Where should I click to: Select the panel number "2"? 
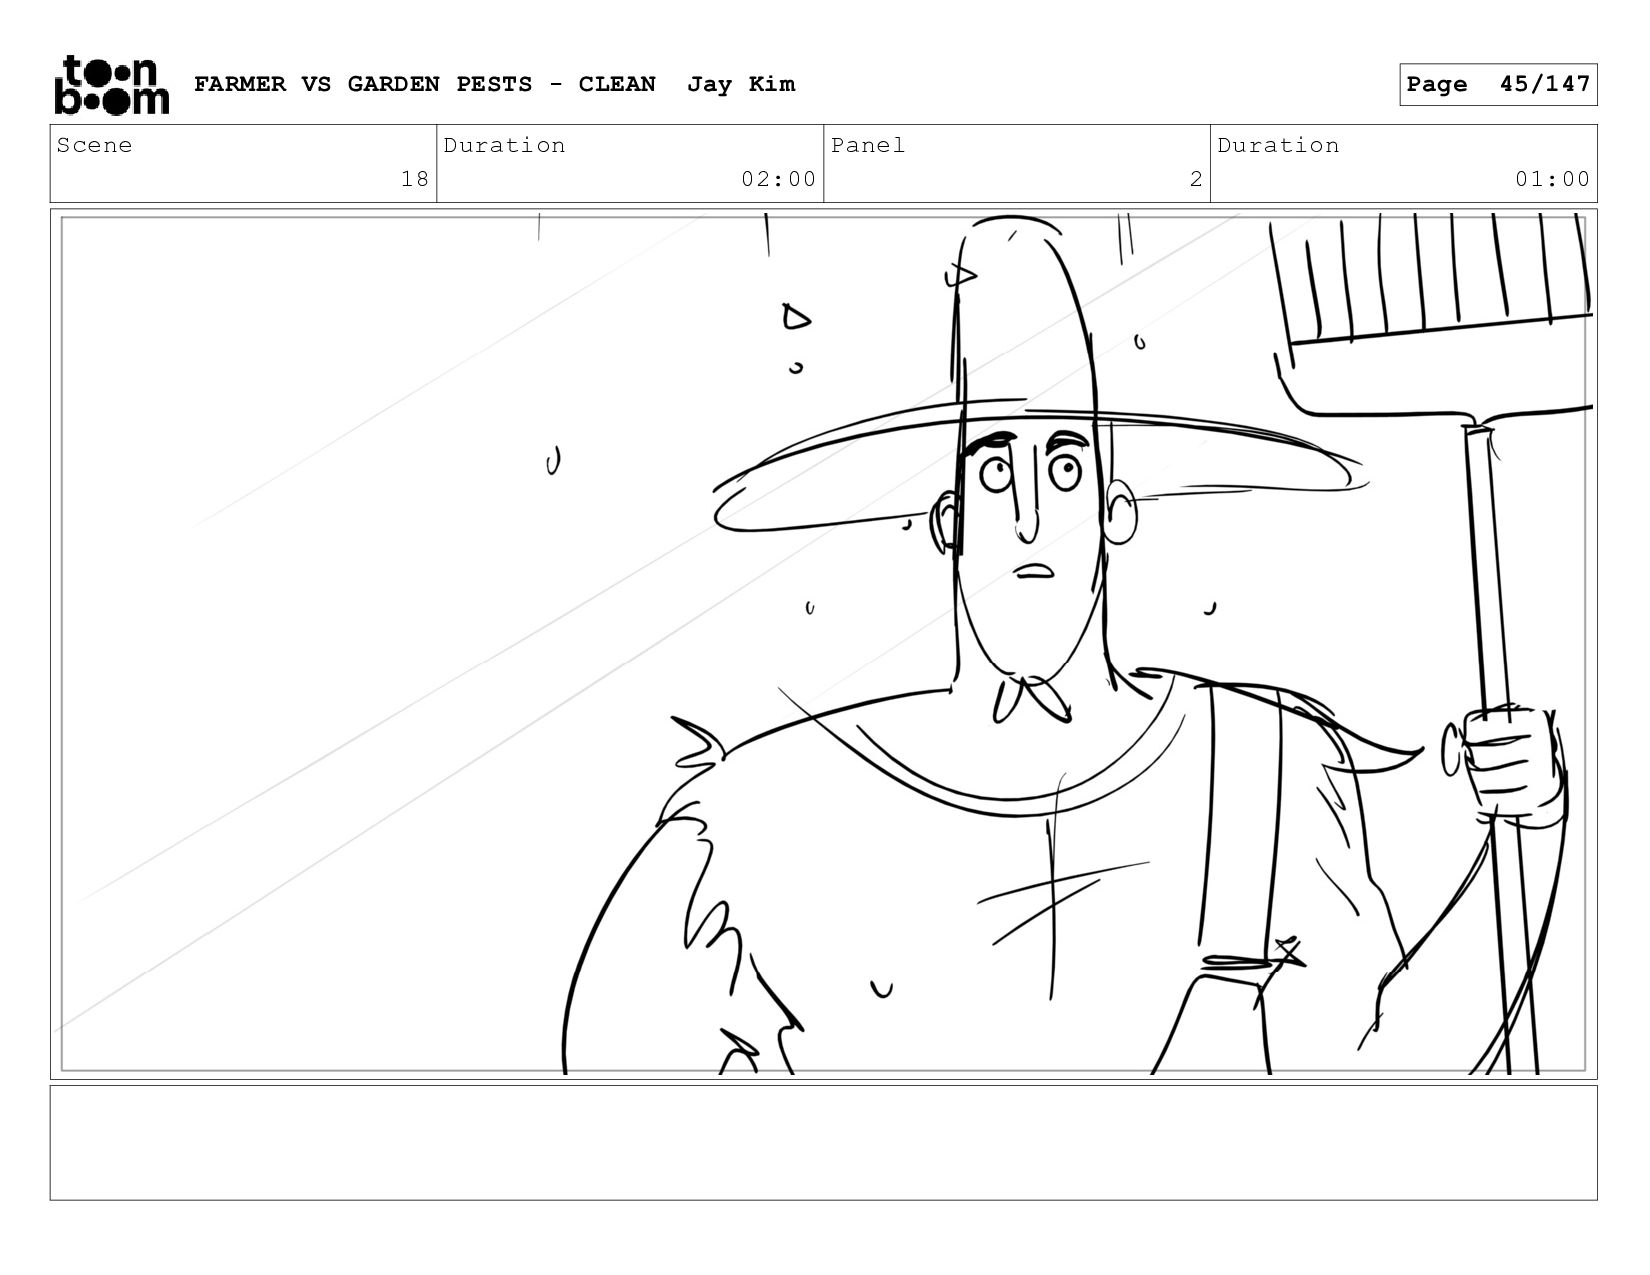coord(1196,179)
